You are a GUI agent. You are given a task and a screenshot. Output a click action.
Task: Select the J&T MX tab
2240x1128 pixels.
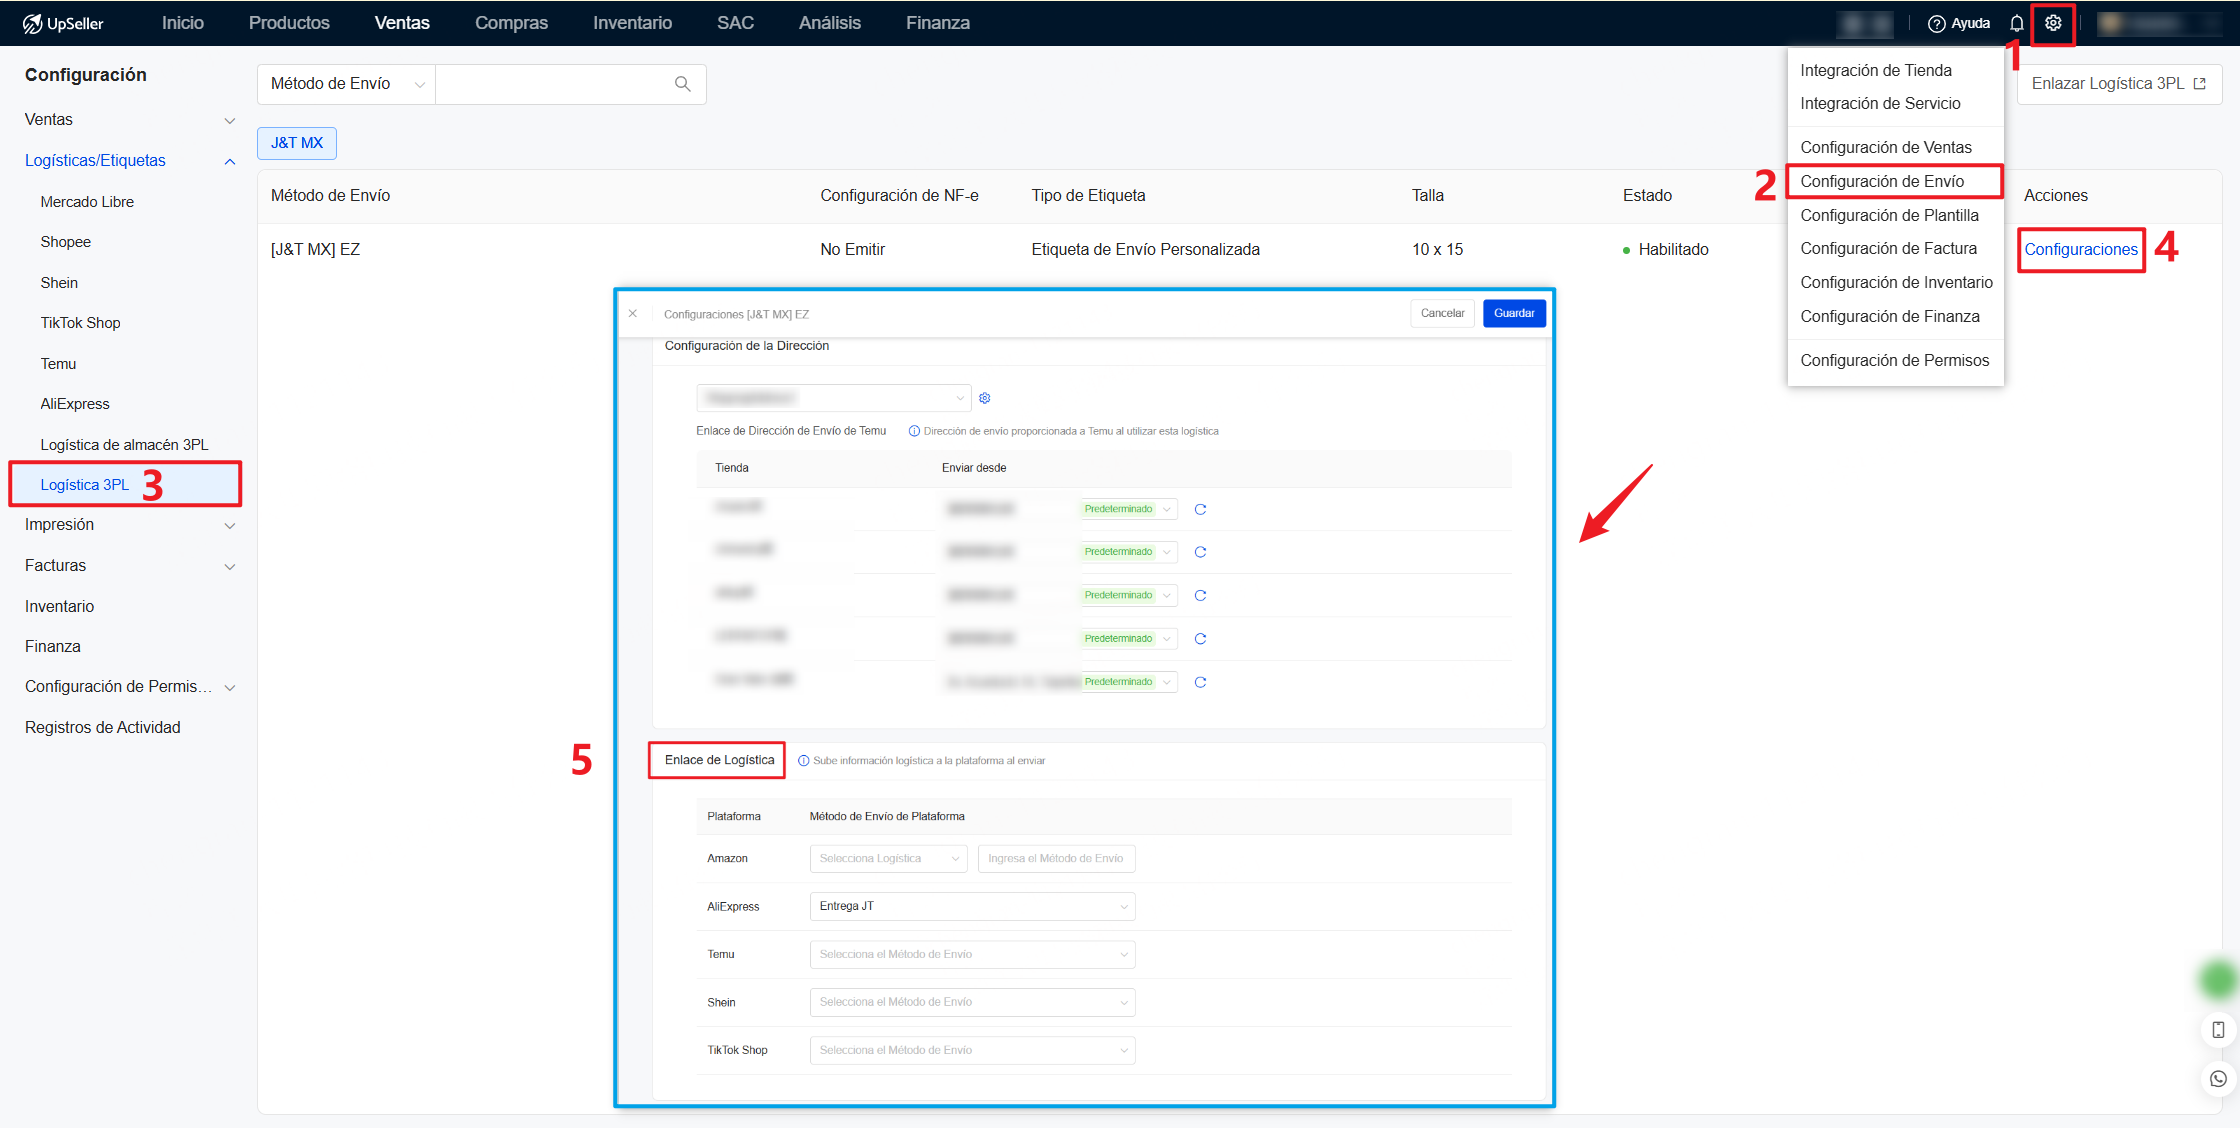point(297,143)
